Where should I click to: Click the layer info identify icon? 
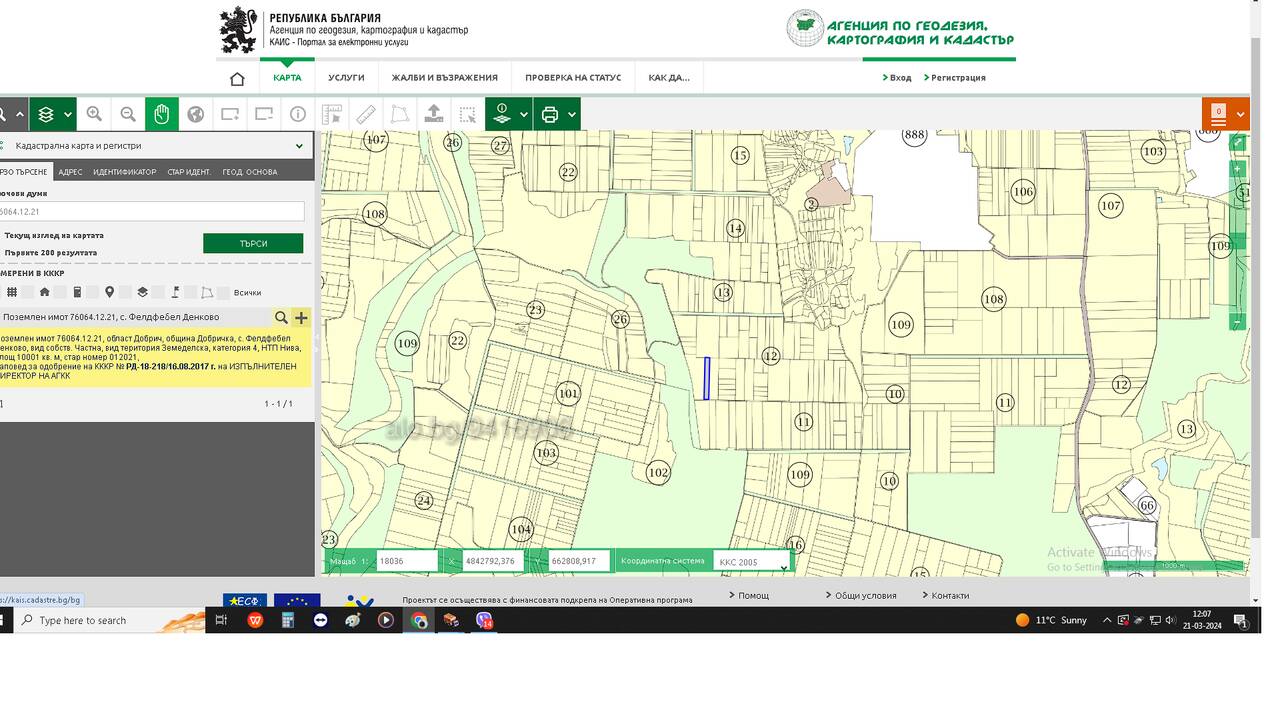pos(502,114)
